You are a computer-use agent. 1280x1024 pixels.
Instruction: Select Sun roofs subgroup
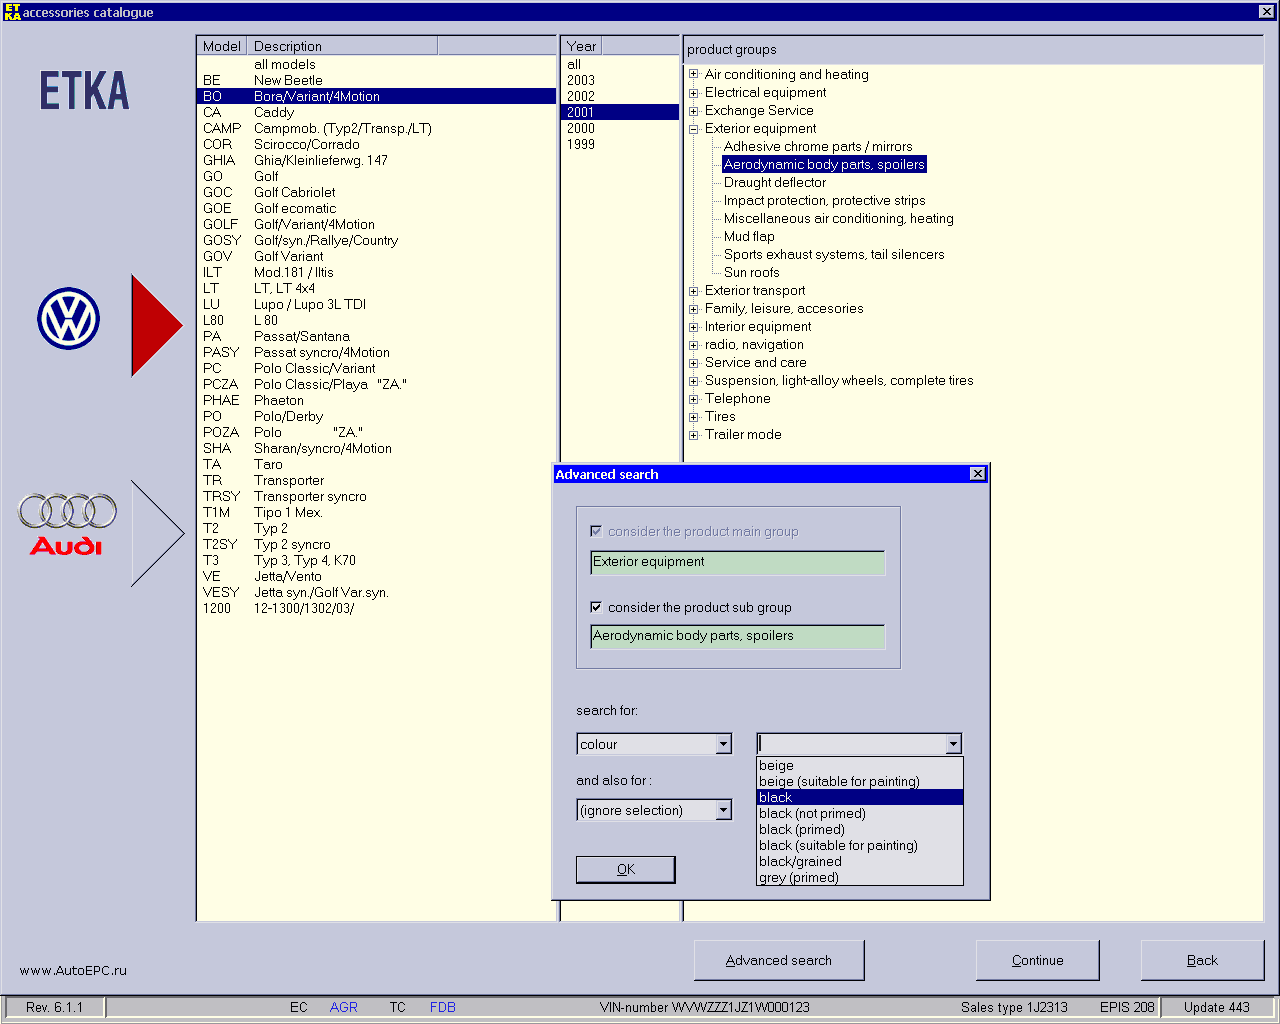[x=751, y=272]
